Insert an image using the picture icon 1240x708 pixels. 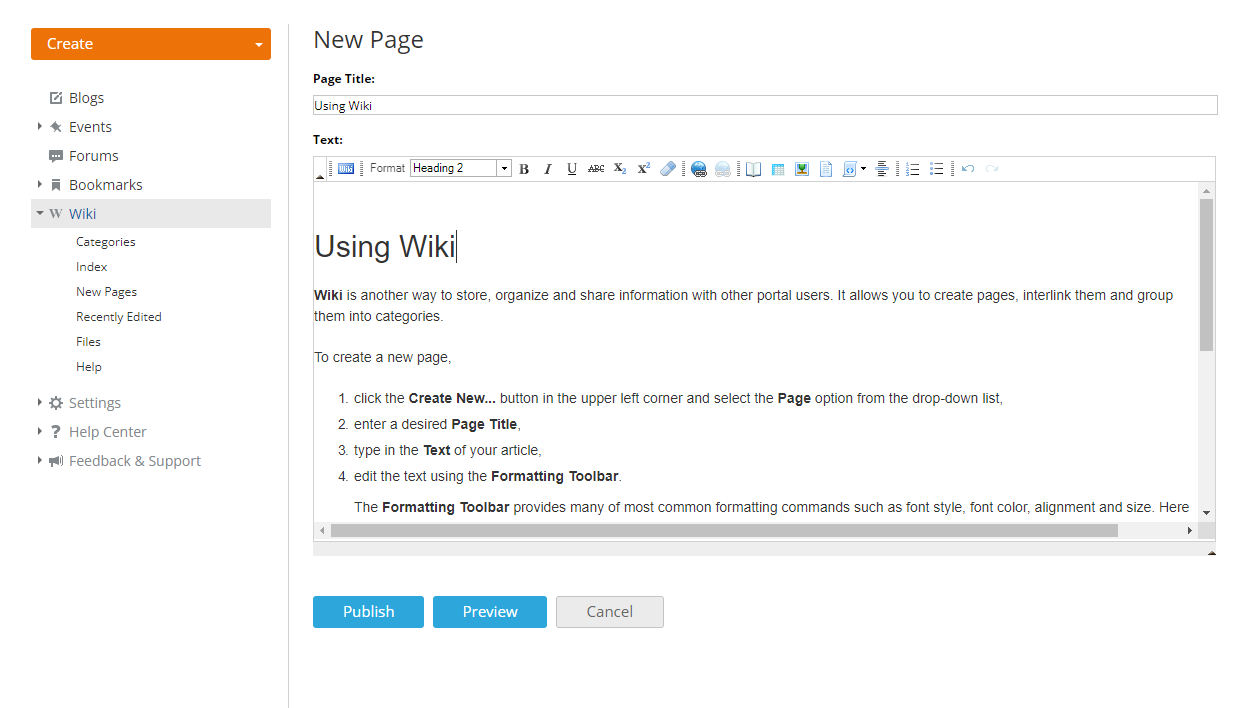pyautogui.click(x=801, y=168)
